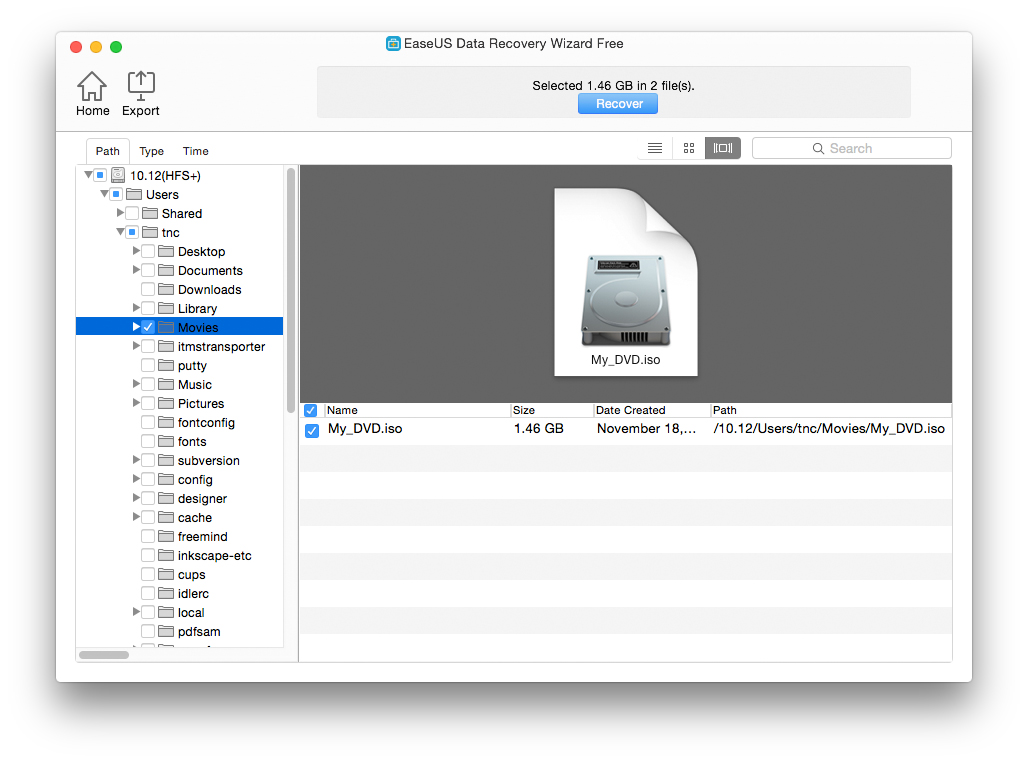Screen dimensions: 1028x762
Task: Check the Downloads folder checkbox
Action: pyautogui.click(x=148, y=289)
